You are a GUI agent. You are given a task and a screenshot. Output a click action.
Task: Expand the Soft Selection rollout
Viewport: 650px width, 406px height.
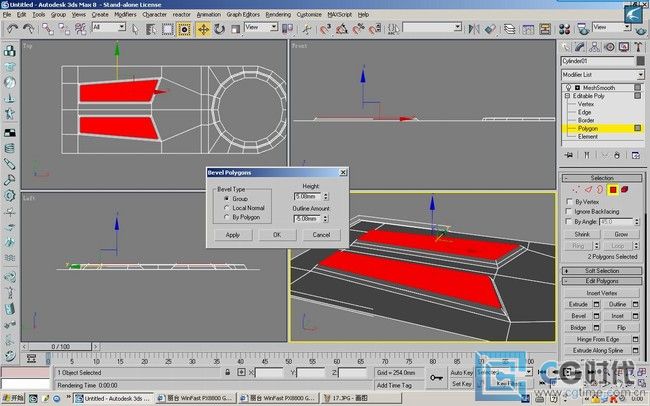pyautogui.click(x=602, y=271)
